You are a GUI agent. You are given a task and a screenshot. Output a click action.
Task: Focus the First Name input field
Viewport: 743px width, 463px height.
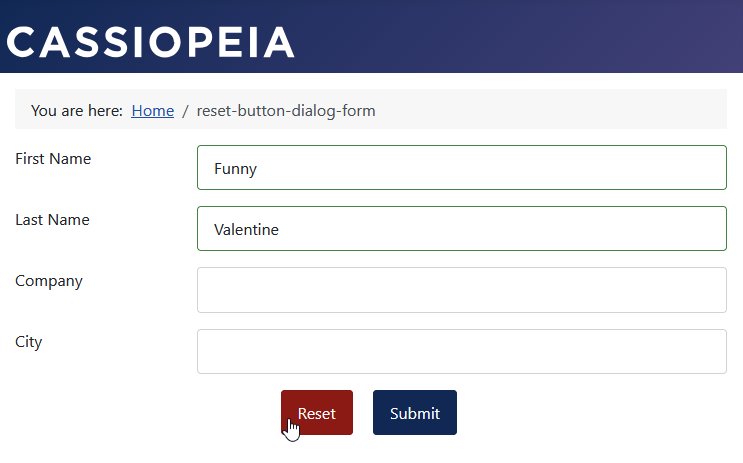(x=462, y=168)
